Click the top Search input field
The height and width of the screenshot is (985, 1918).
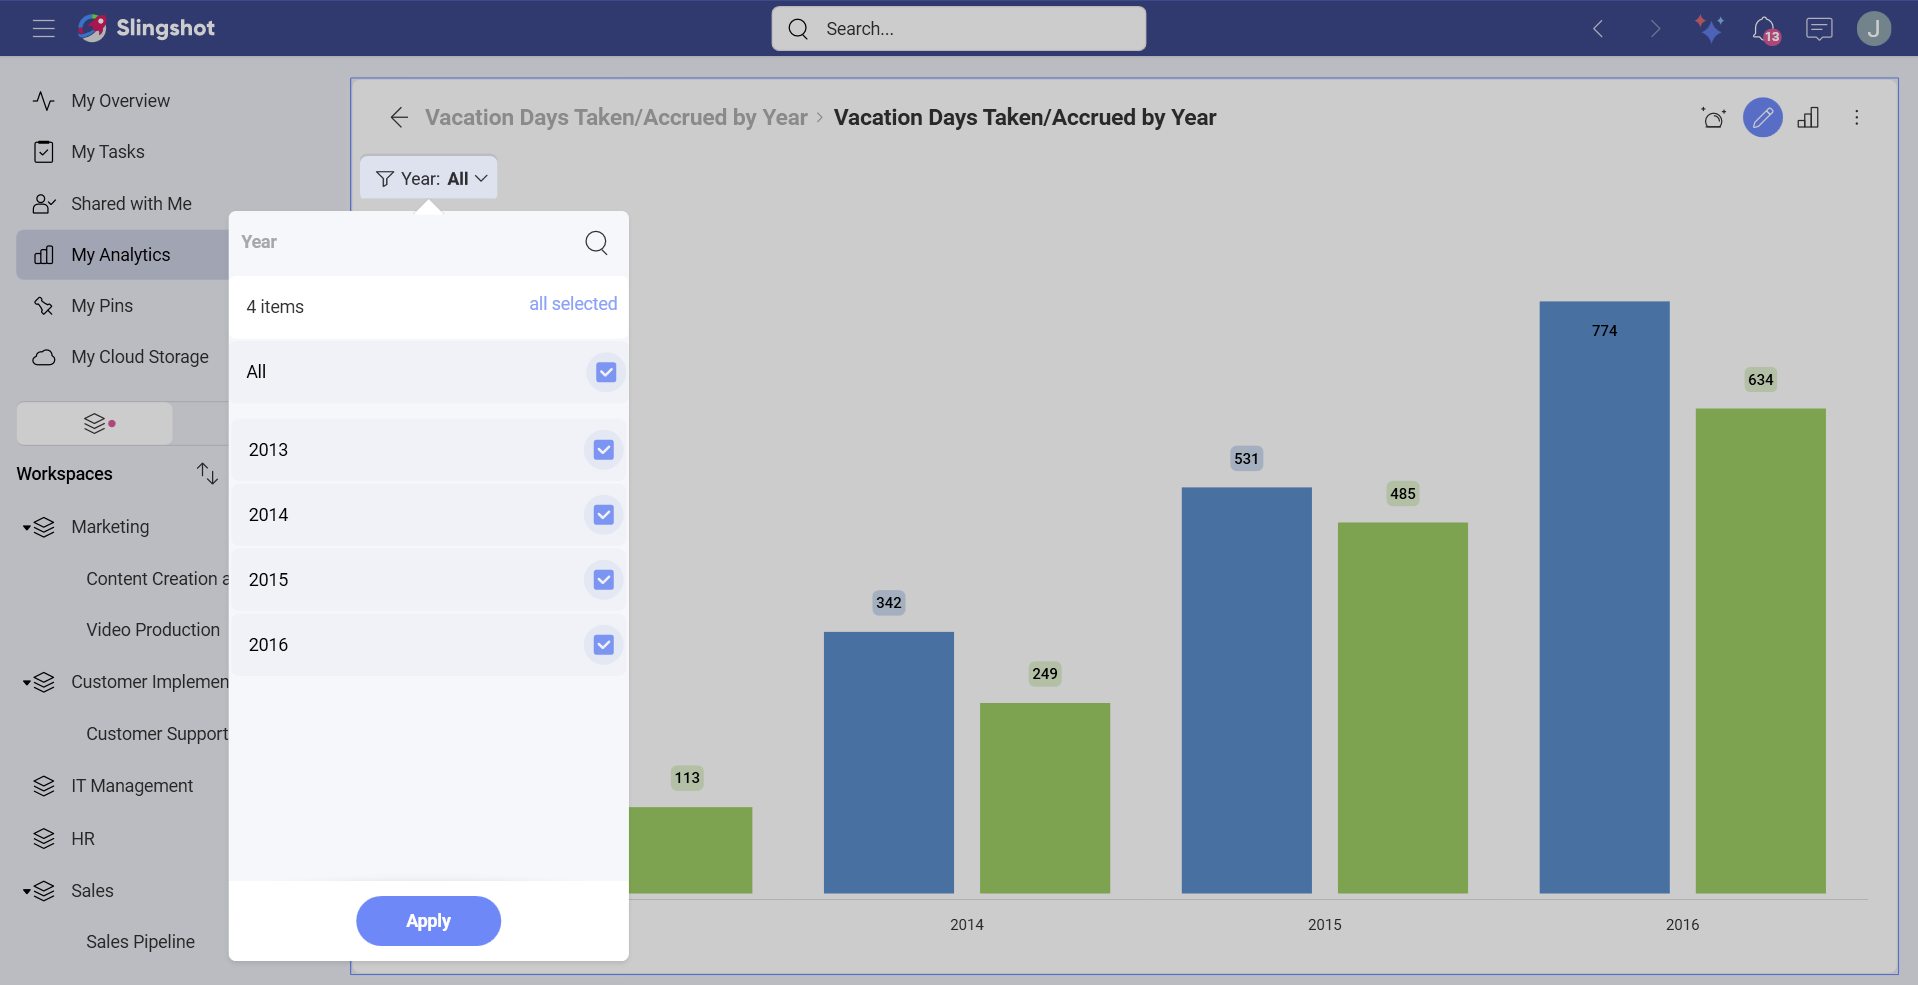pyautogui.click(x=959, y=29)
